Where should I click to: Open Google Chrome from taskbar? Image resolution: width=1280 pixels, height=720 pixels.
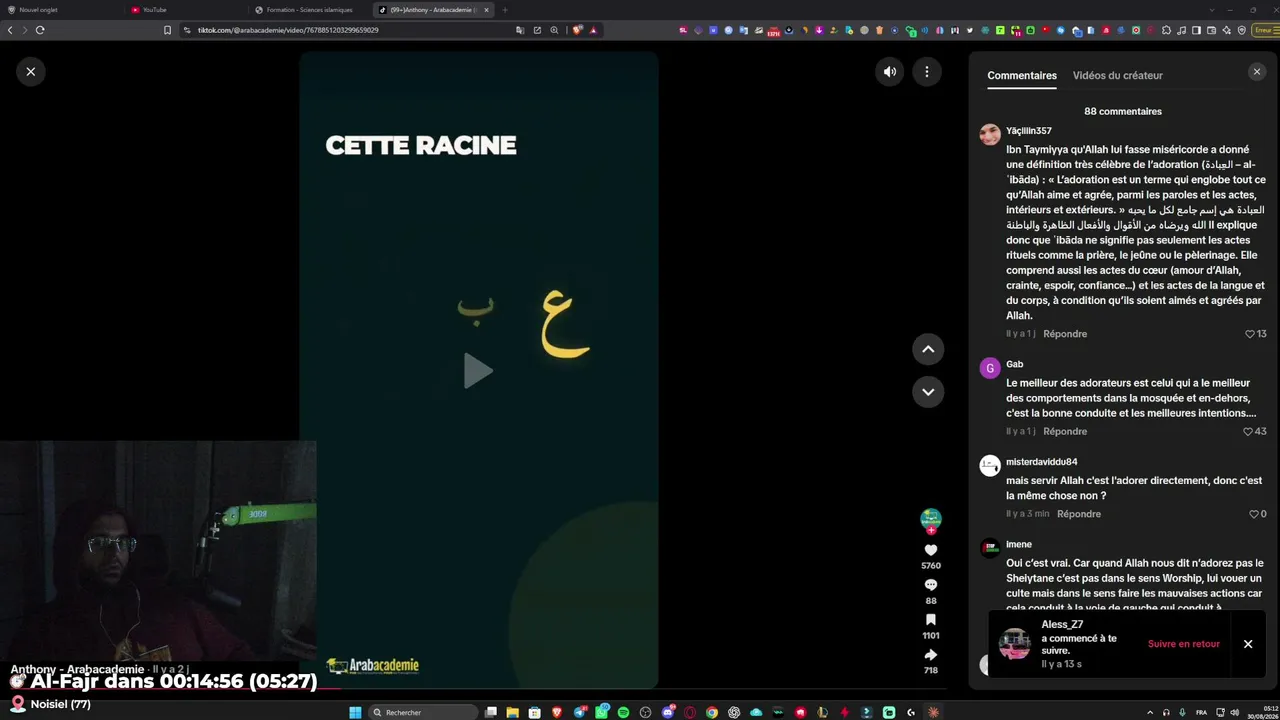click(711, 712)
